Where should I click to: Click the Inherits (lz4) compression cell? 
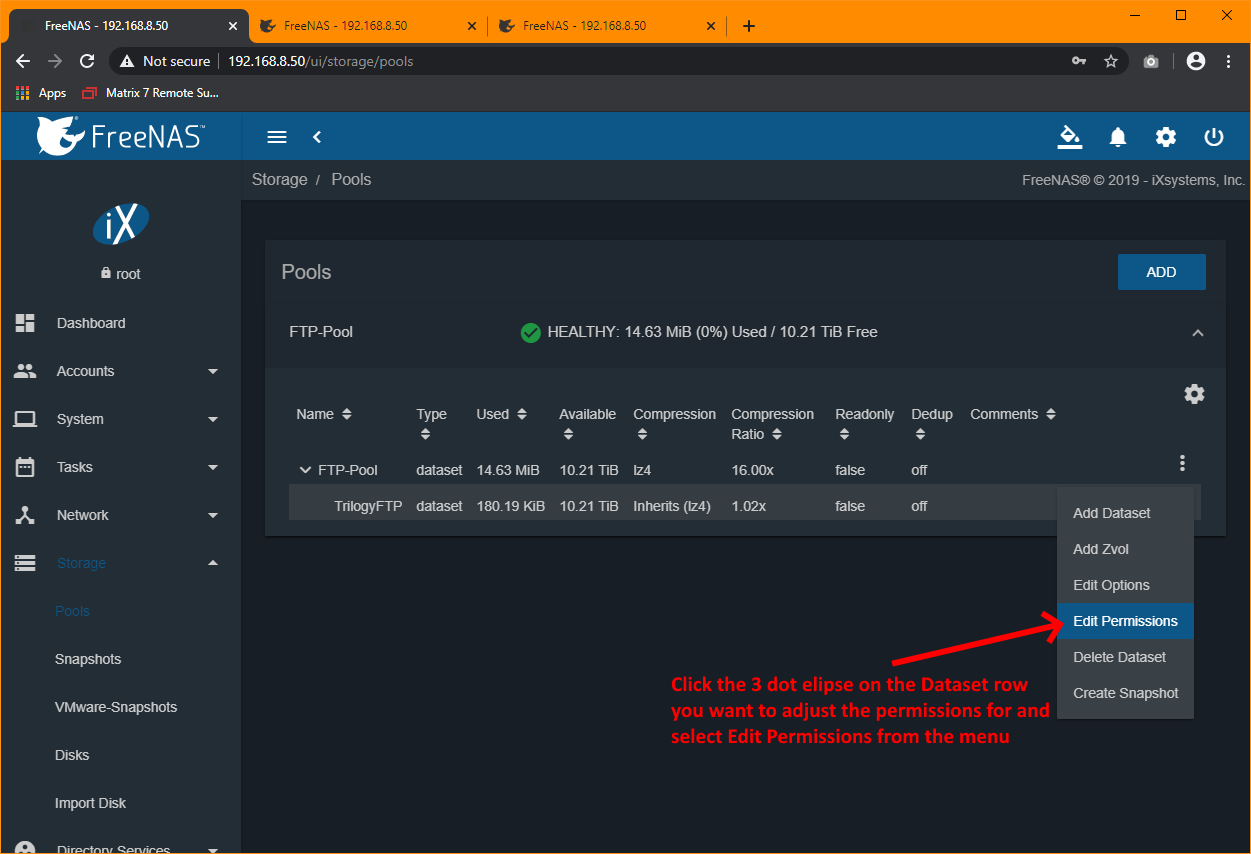[x=672, y=506]
